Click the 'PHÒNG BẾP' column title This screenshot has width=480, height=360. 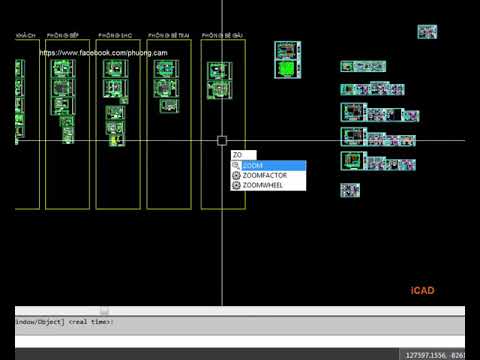63,35
